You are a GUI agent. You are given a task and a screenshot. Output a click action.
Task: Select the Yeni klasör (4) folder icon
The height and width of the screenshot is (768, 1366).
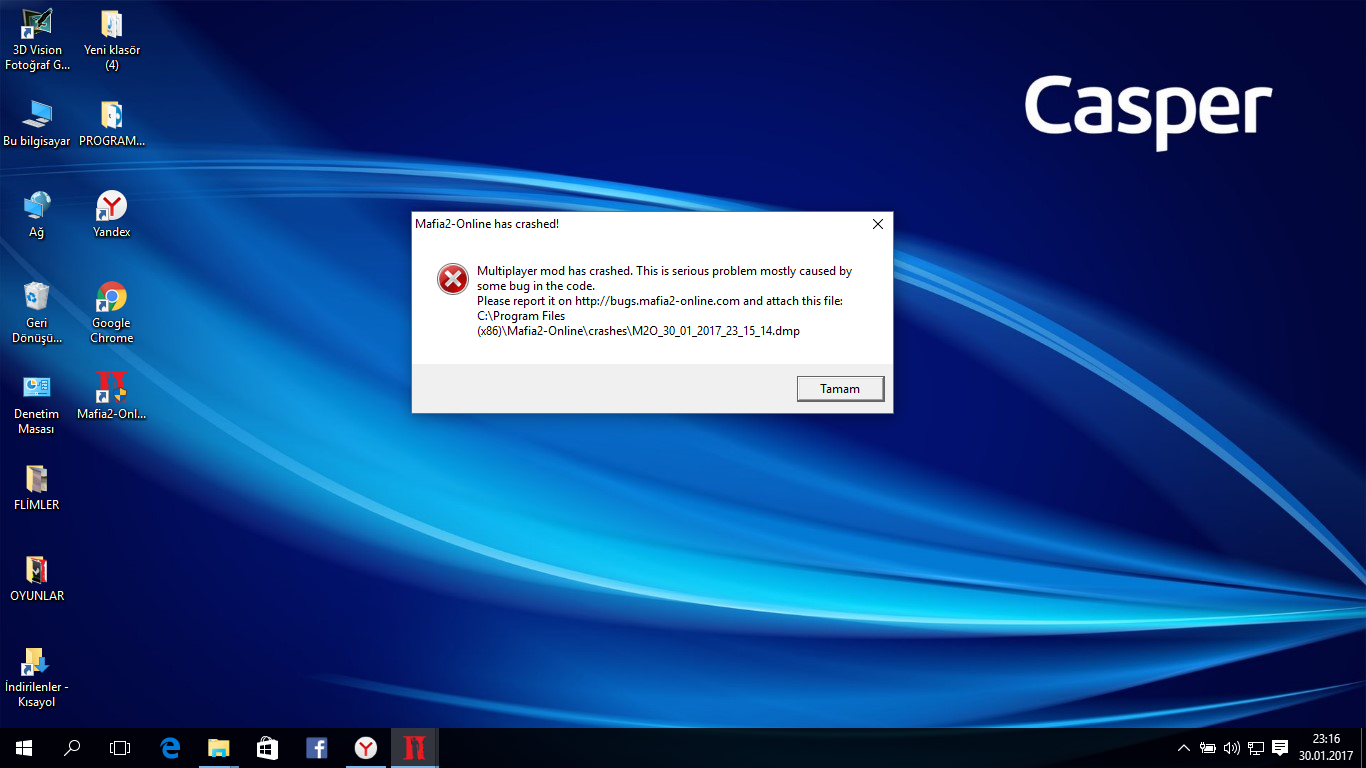(x=112, y=40)
